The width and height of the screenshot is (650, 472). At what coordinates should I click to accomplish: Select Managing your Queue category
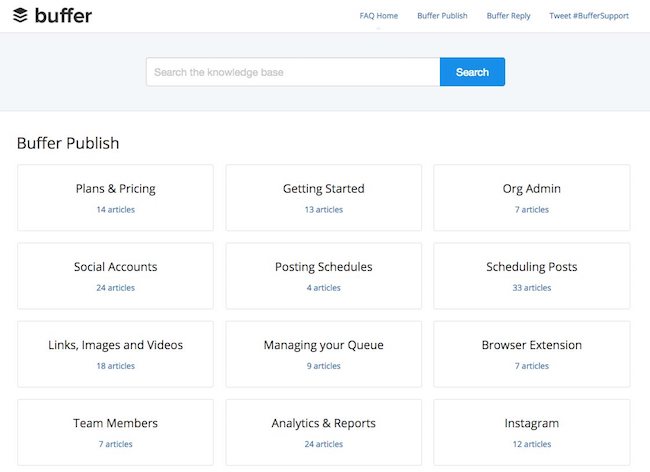click(x=323, y=353)
